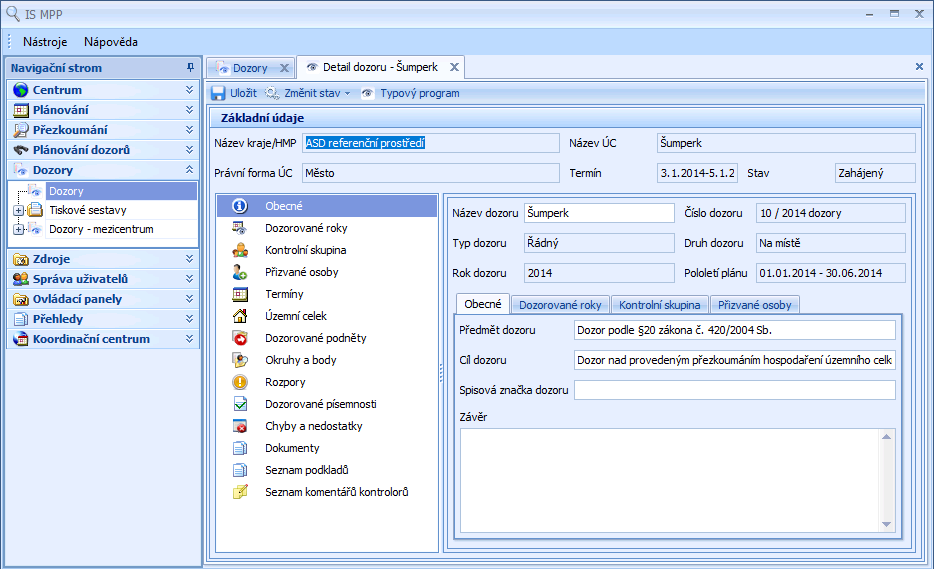
Task: Click the Plánování dozorů icon
Action: click(x=21, y=150)
